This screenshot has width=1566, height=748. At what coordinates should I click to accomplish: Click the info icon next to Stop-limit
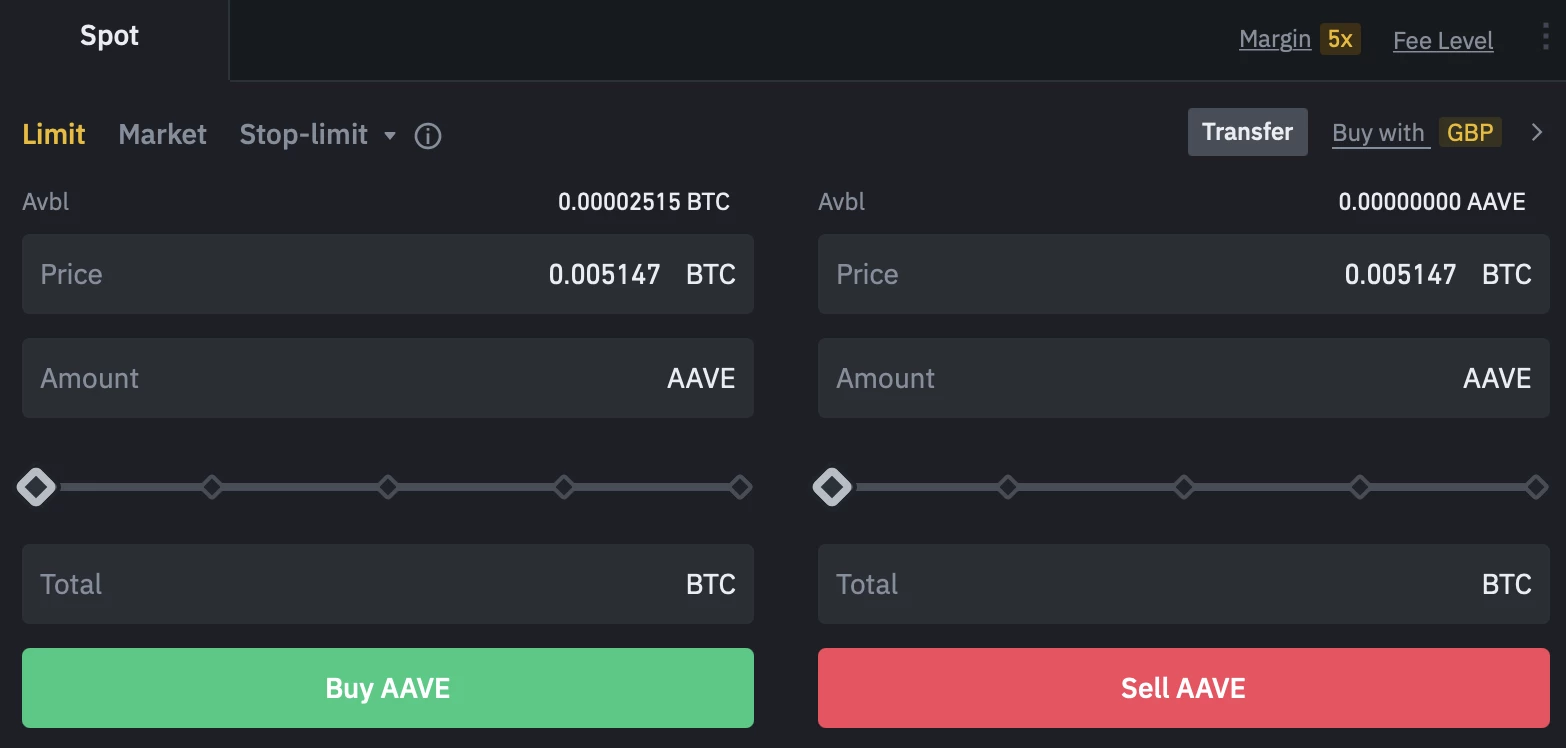428,135
